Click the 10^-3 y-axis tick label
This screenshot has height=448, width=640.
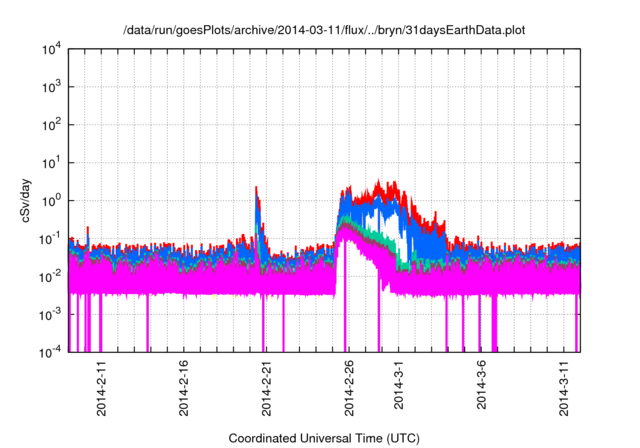(x=50, y=314)
